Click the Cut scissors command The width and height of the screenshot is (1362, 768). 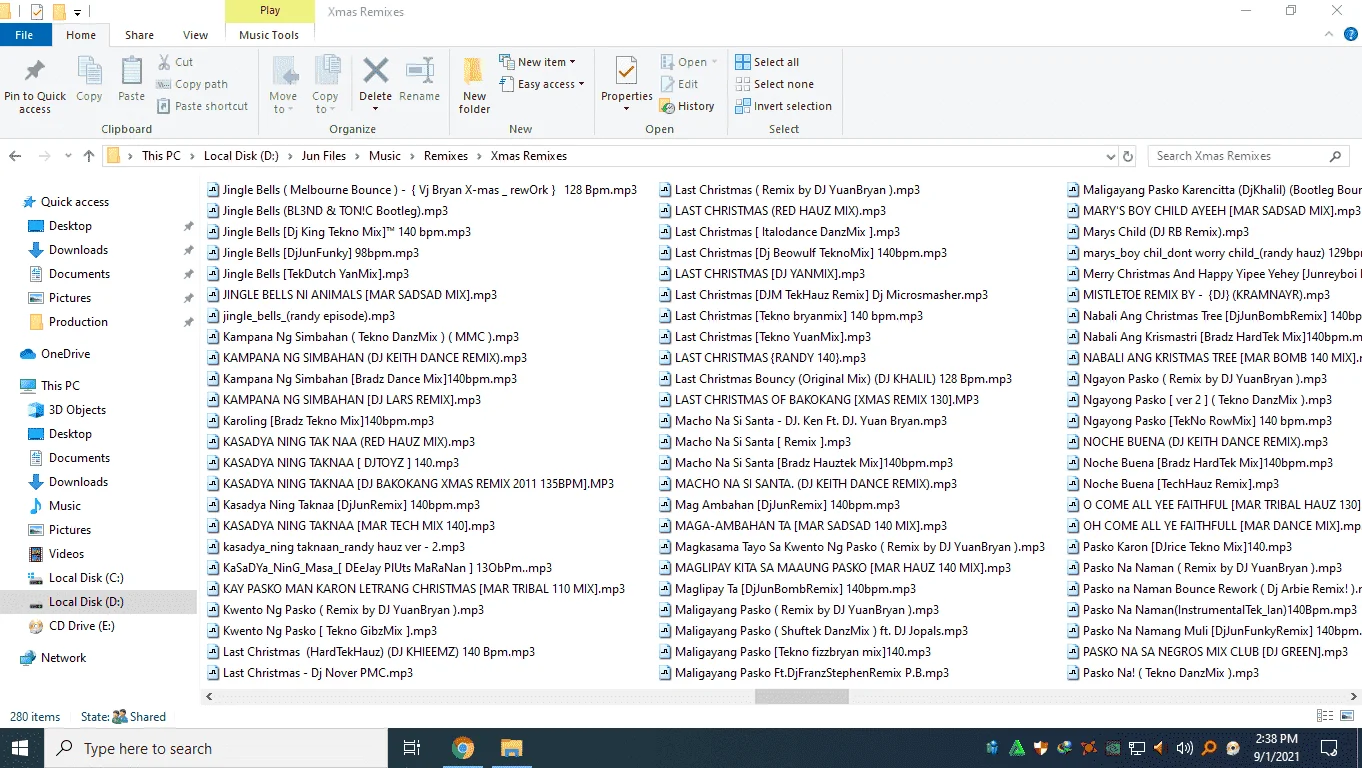[x=175, y=62]
